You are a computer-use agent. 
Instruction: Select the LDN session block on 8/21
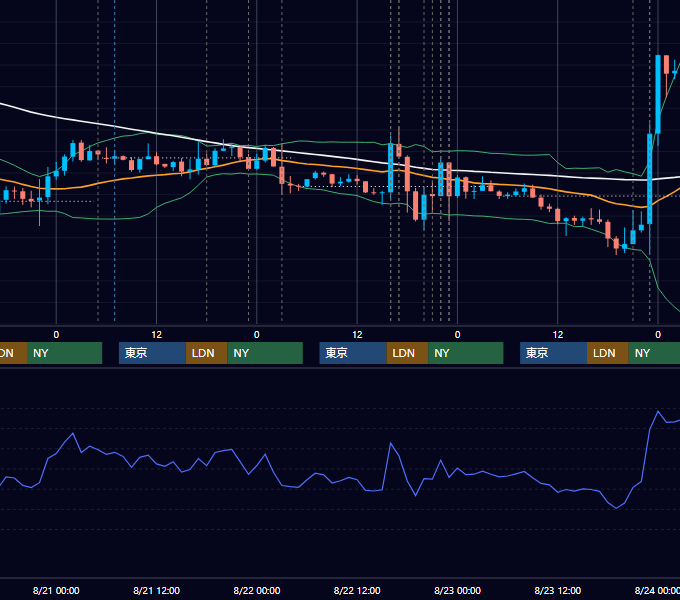tap(206, 353)
